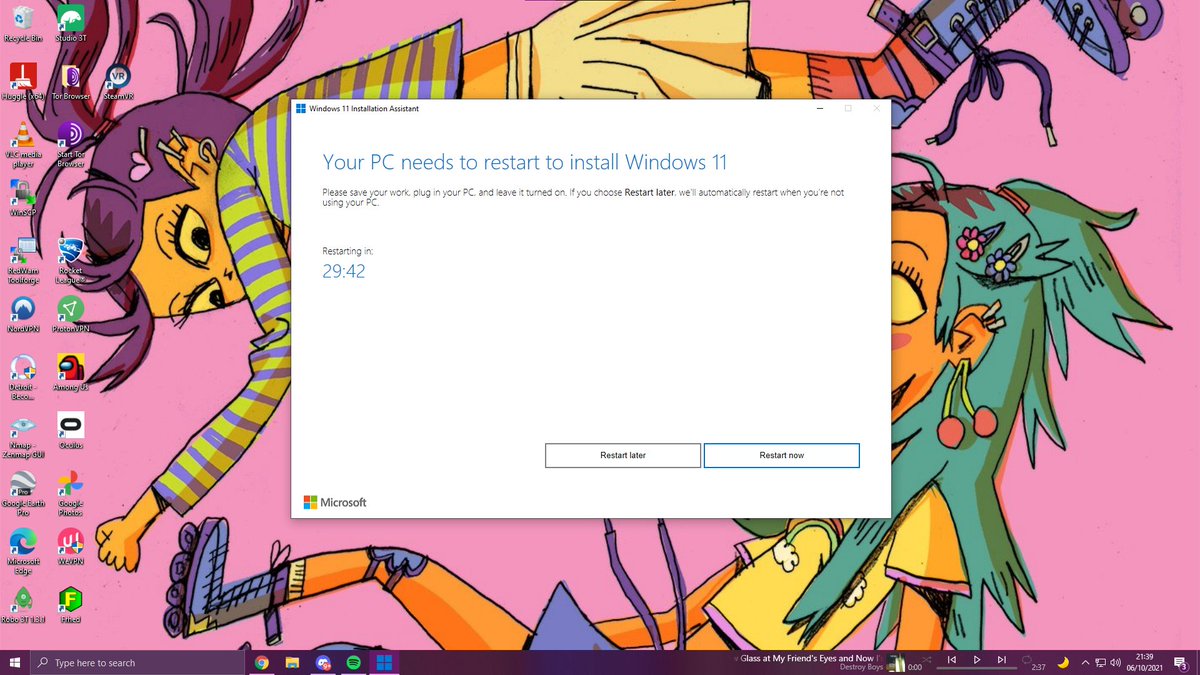Image resolution: width=1200 pixels, height=675 pixels.
Task: Launch ProtonVPN desktop shortcut
Action: pyautogui.click(x=70, y=314)
